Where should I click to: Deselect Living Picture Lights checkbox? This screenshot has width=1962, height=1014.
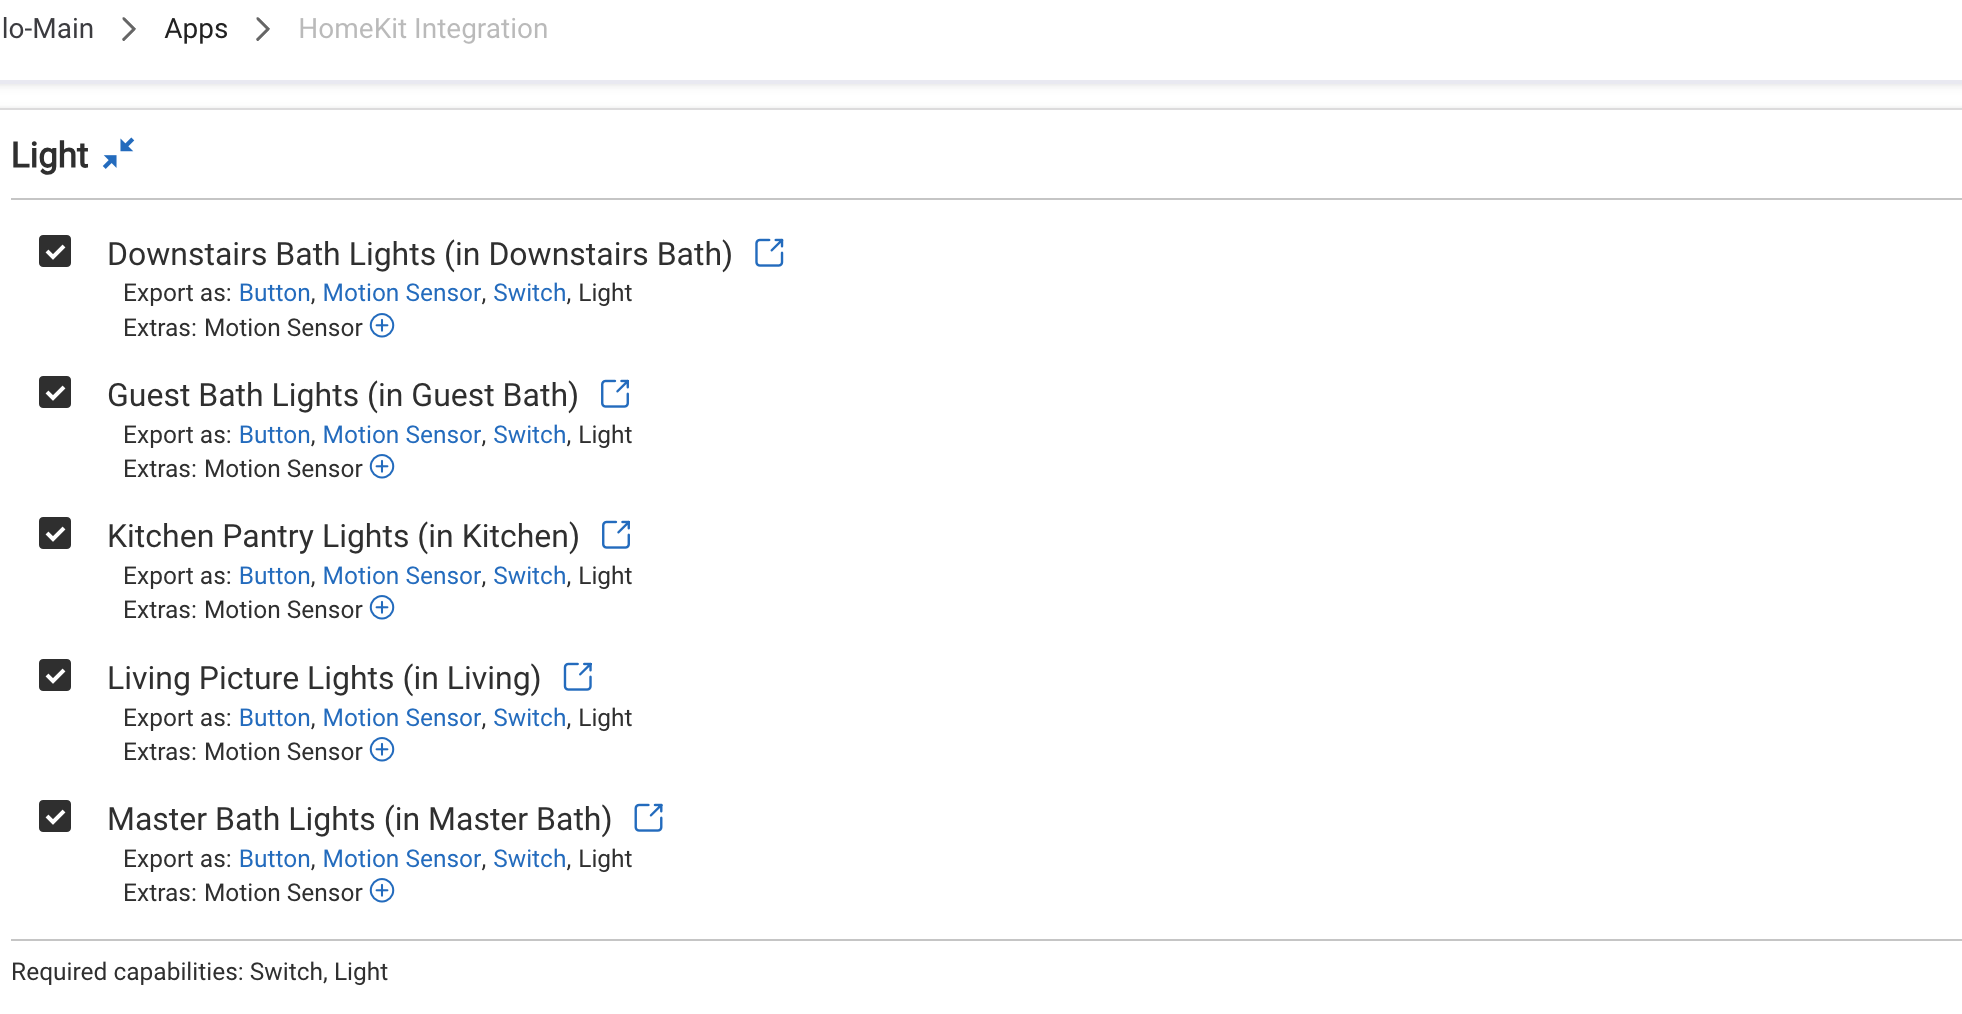pos(55,675)
